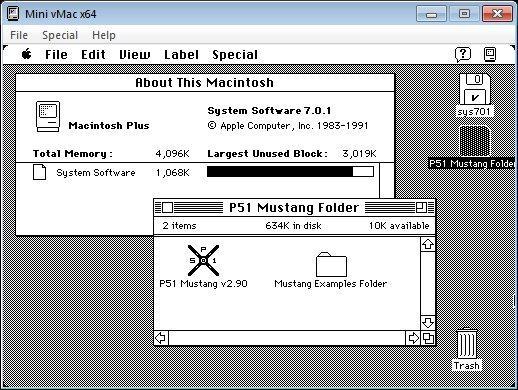Select the Trash icon
Viewport: 518px width, 390px height.
(467, 343)
